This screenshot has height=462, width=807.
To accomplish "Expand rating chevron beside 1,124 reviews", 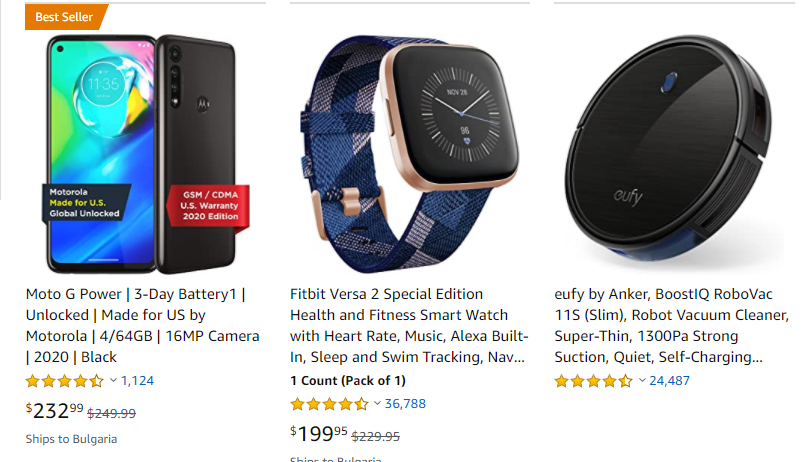I will pos(113,381).
